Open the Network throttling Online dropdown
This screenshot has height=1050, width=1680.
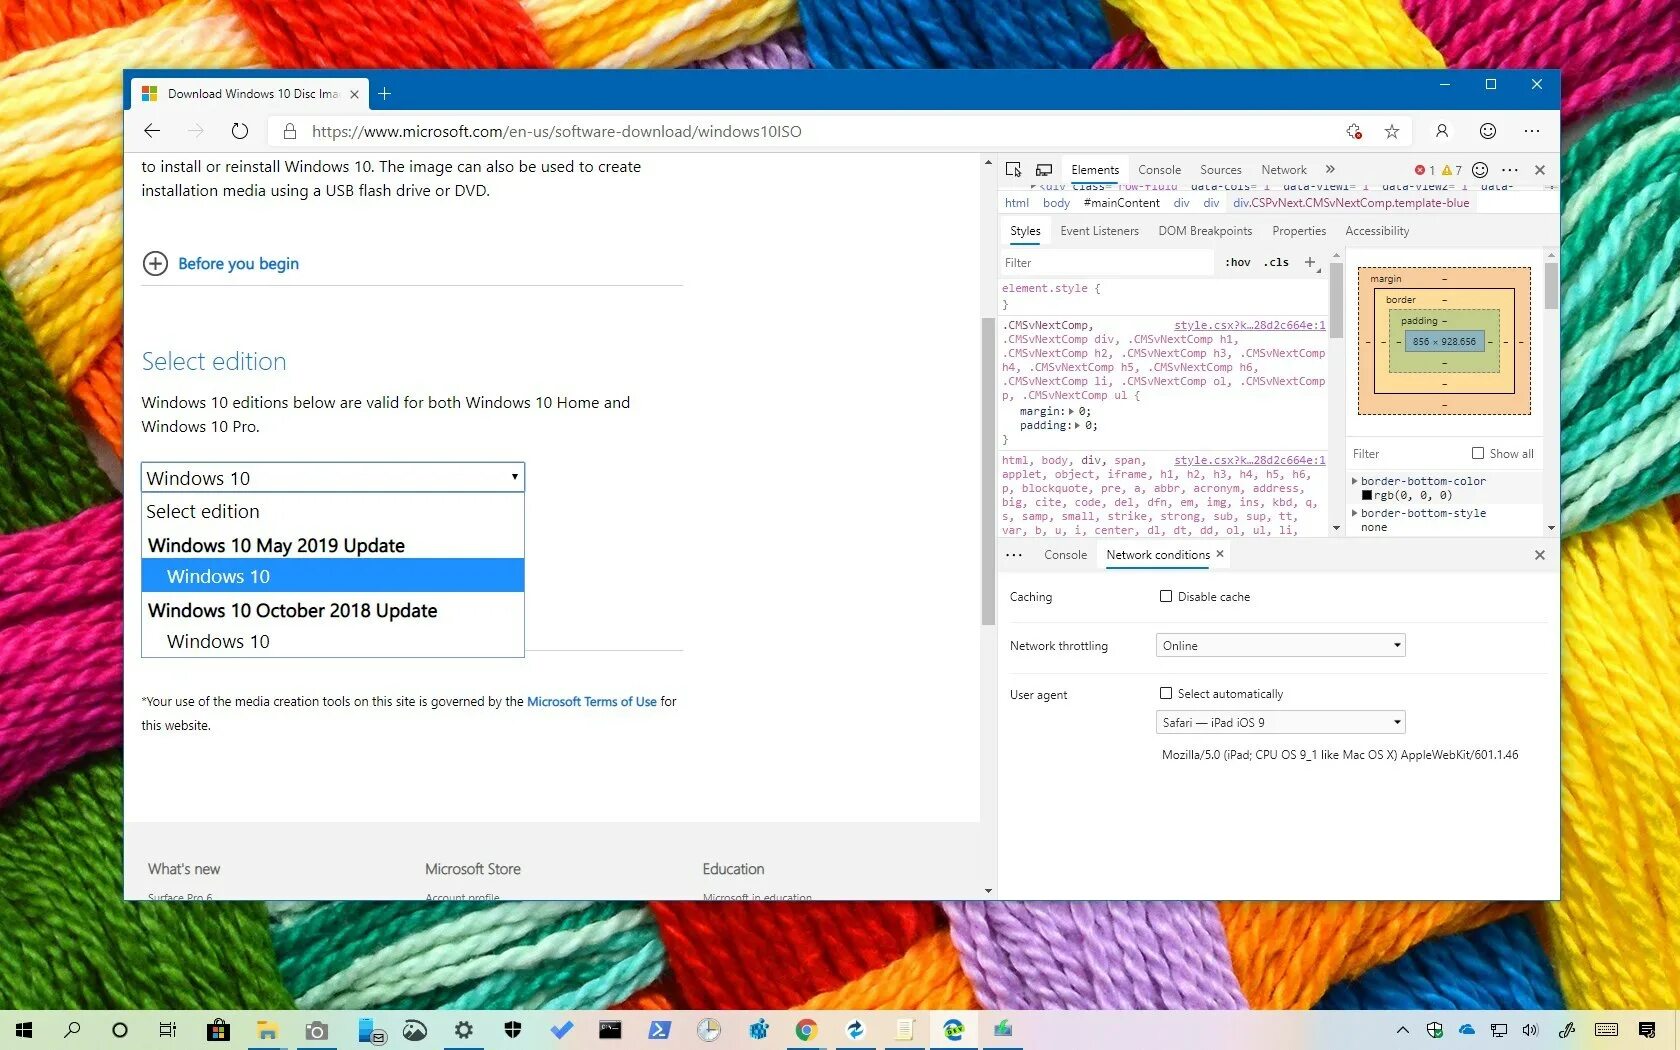1280,646
